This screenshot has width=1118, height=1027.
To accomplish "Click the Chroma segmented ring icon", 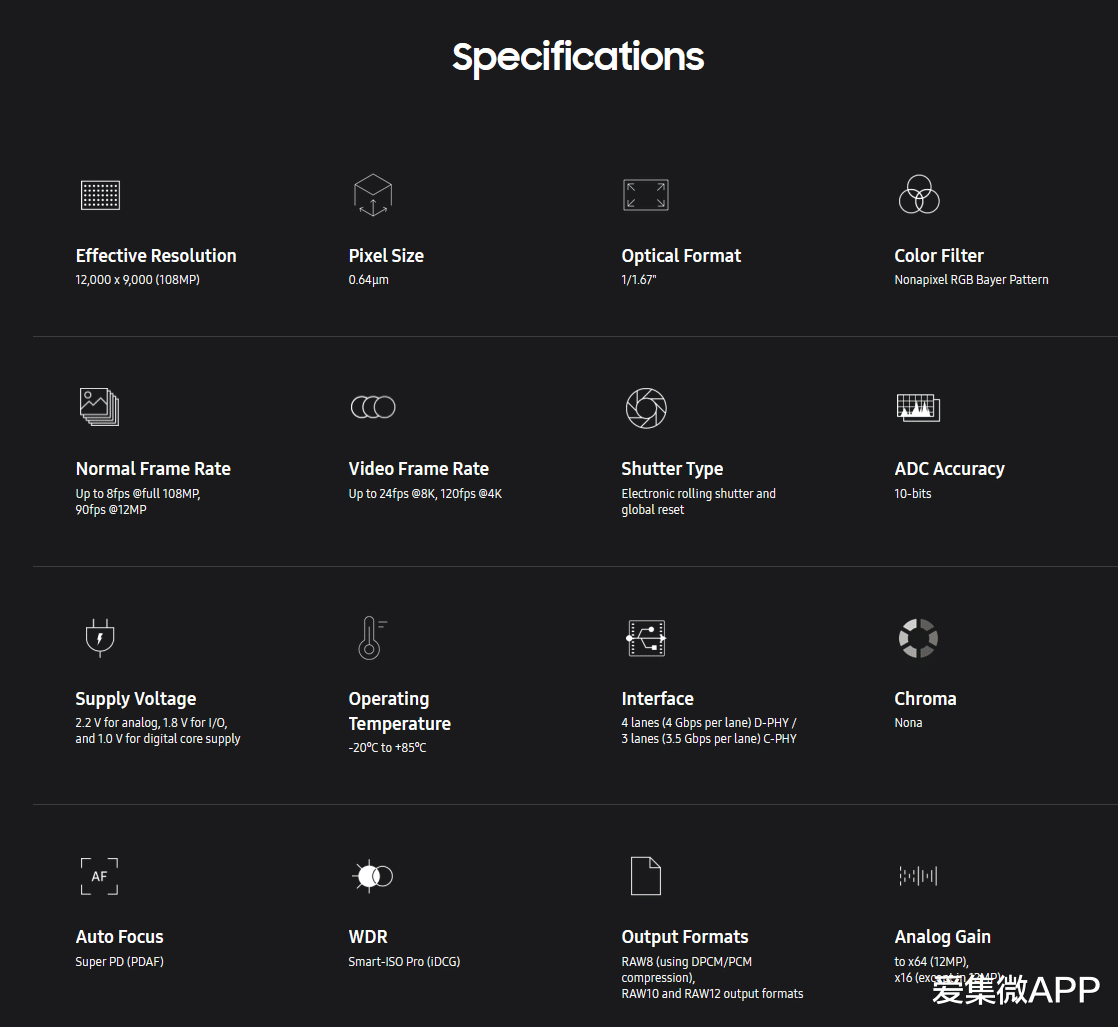I will pyautogui.click(x=918, y=638).
